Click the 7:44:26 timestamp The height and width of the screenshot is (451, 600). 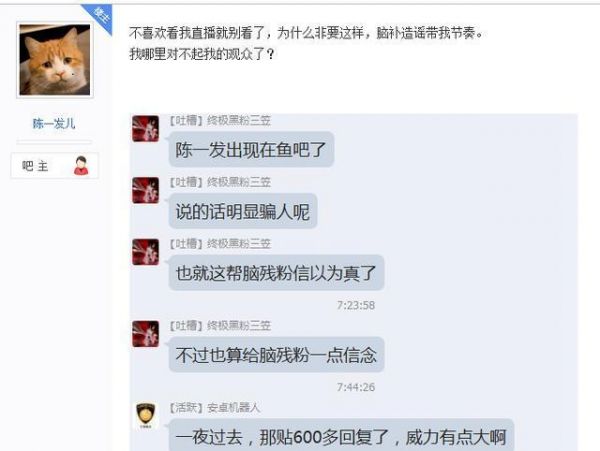[355, 387]
